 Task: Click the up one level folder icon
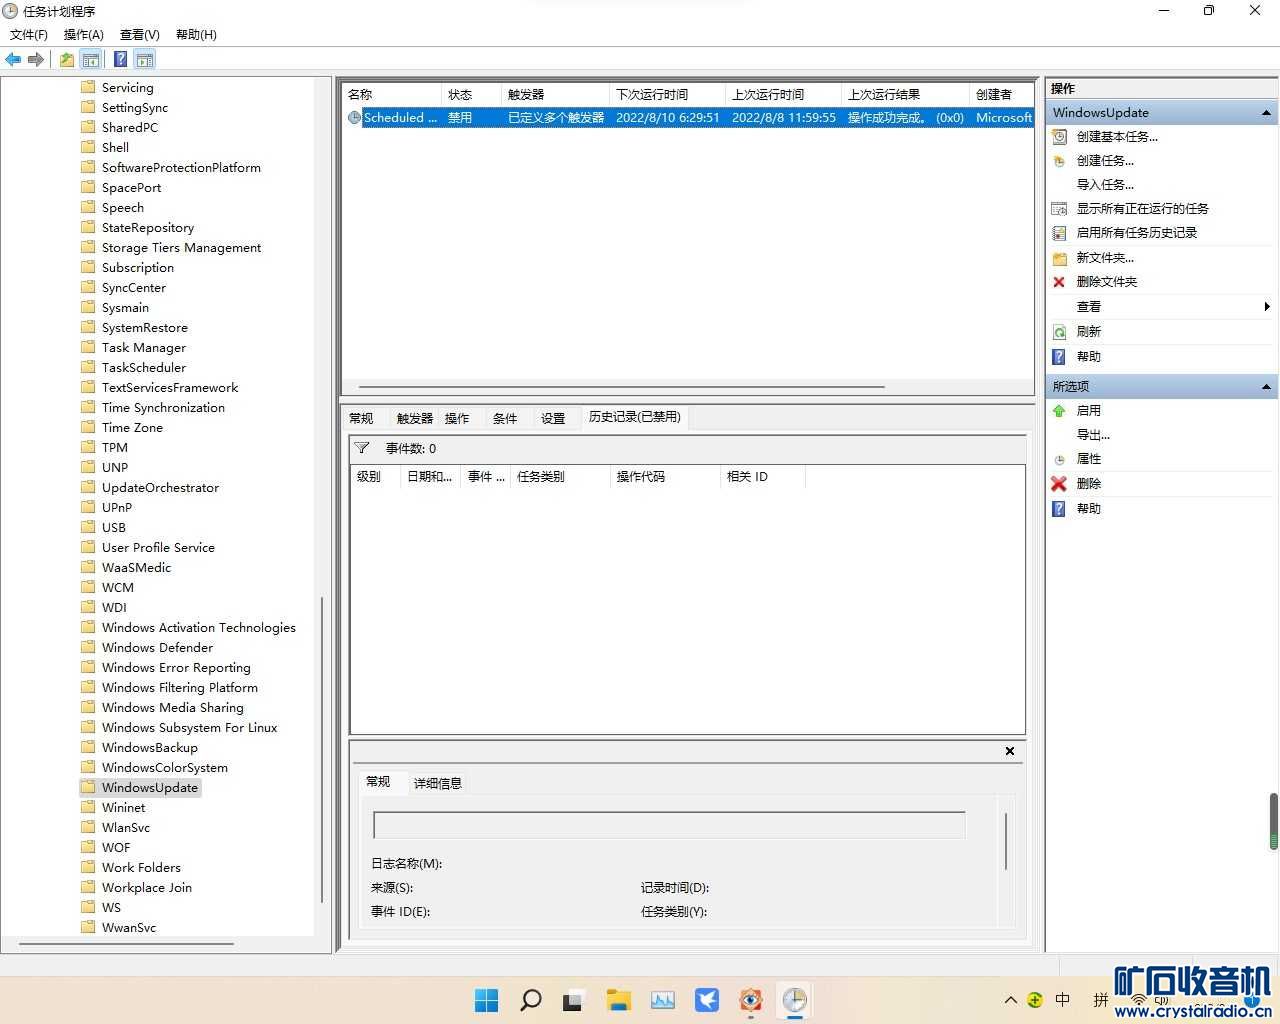[67, 60]
